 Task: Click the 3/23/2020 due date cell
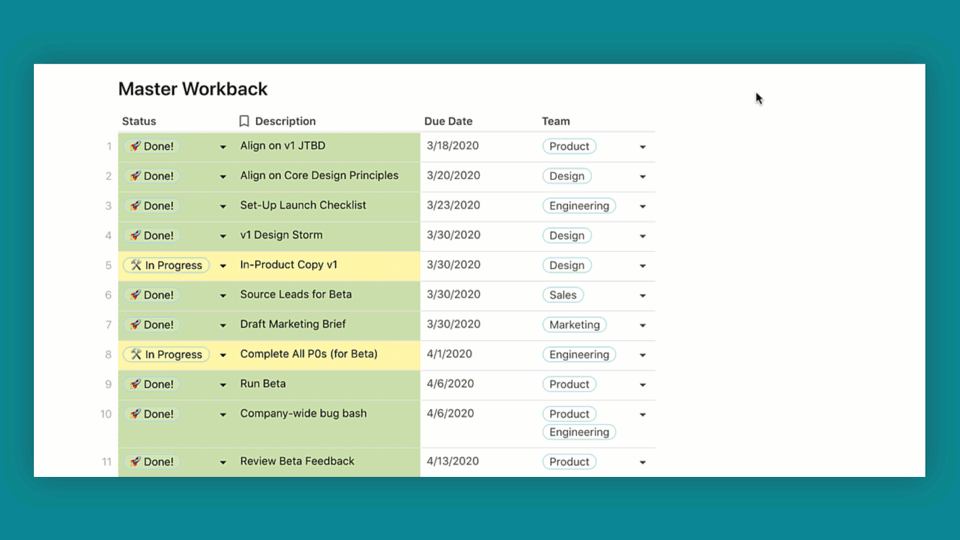coord(478,206)
